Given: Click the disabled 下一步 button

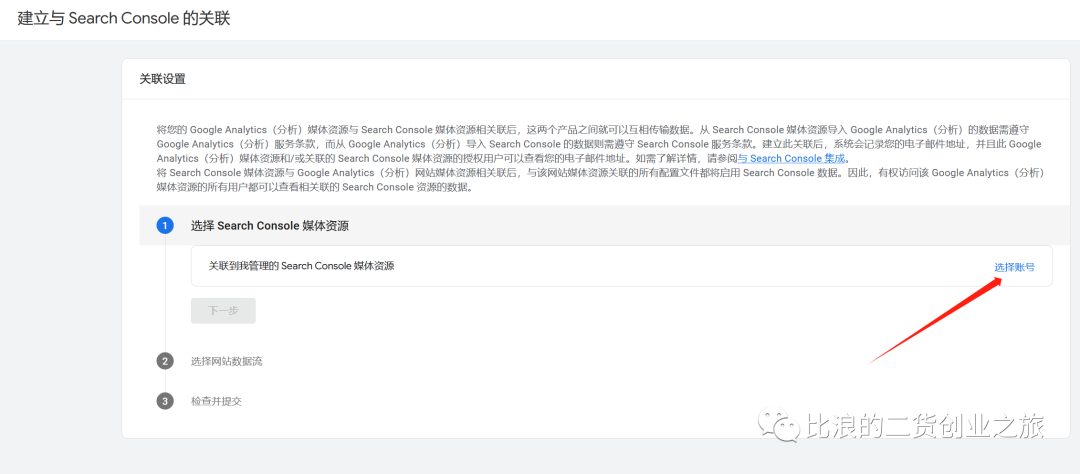Looking at the screenshot, I should pyautogui.click(x=223, y=311).
